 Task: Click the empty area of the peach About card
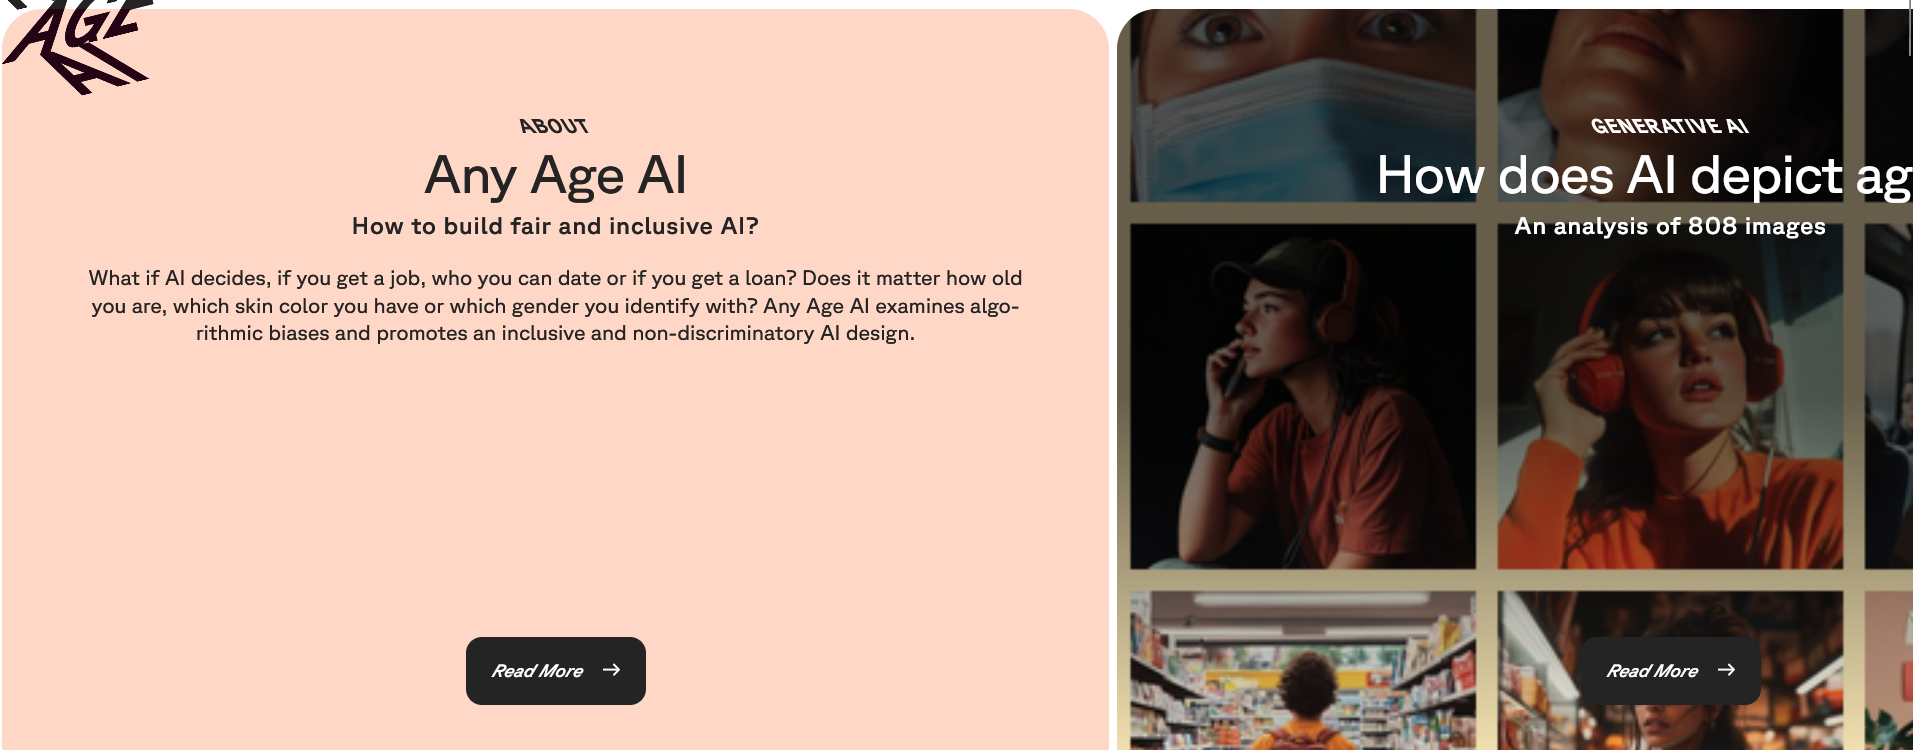(555, 490)
